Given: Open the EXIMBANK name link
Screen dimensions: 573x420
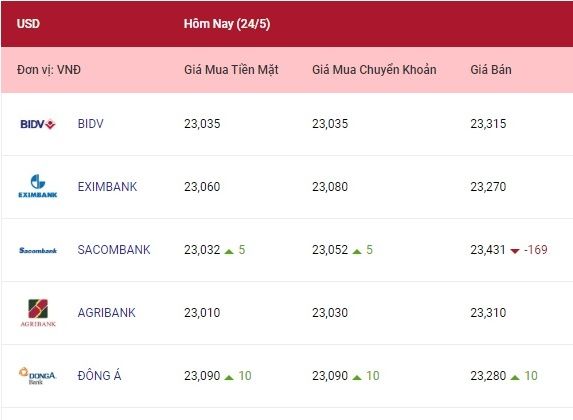Looking at the screenshot, I should click(107, 187).
